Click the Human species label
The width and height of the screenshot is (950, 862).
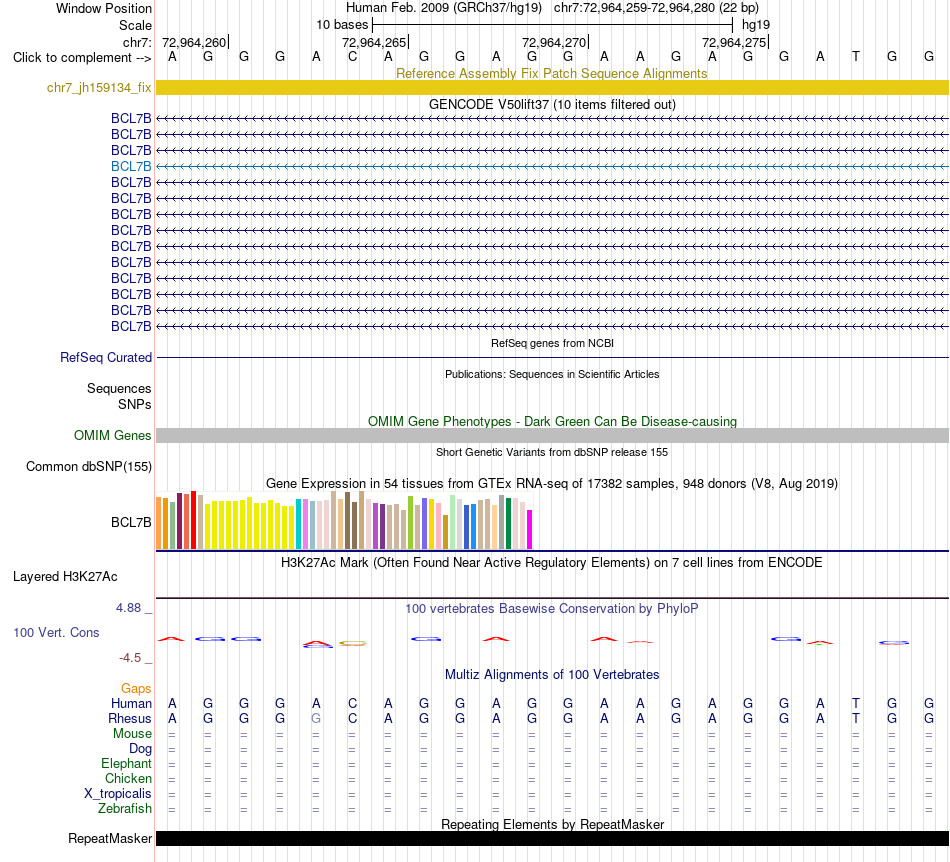click(131, 703)
